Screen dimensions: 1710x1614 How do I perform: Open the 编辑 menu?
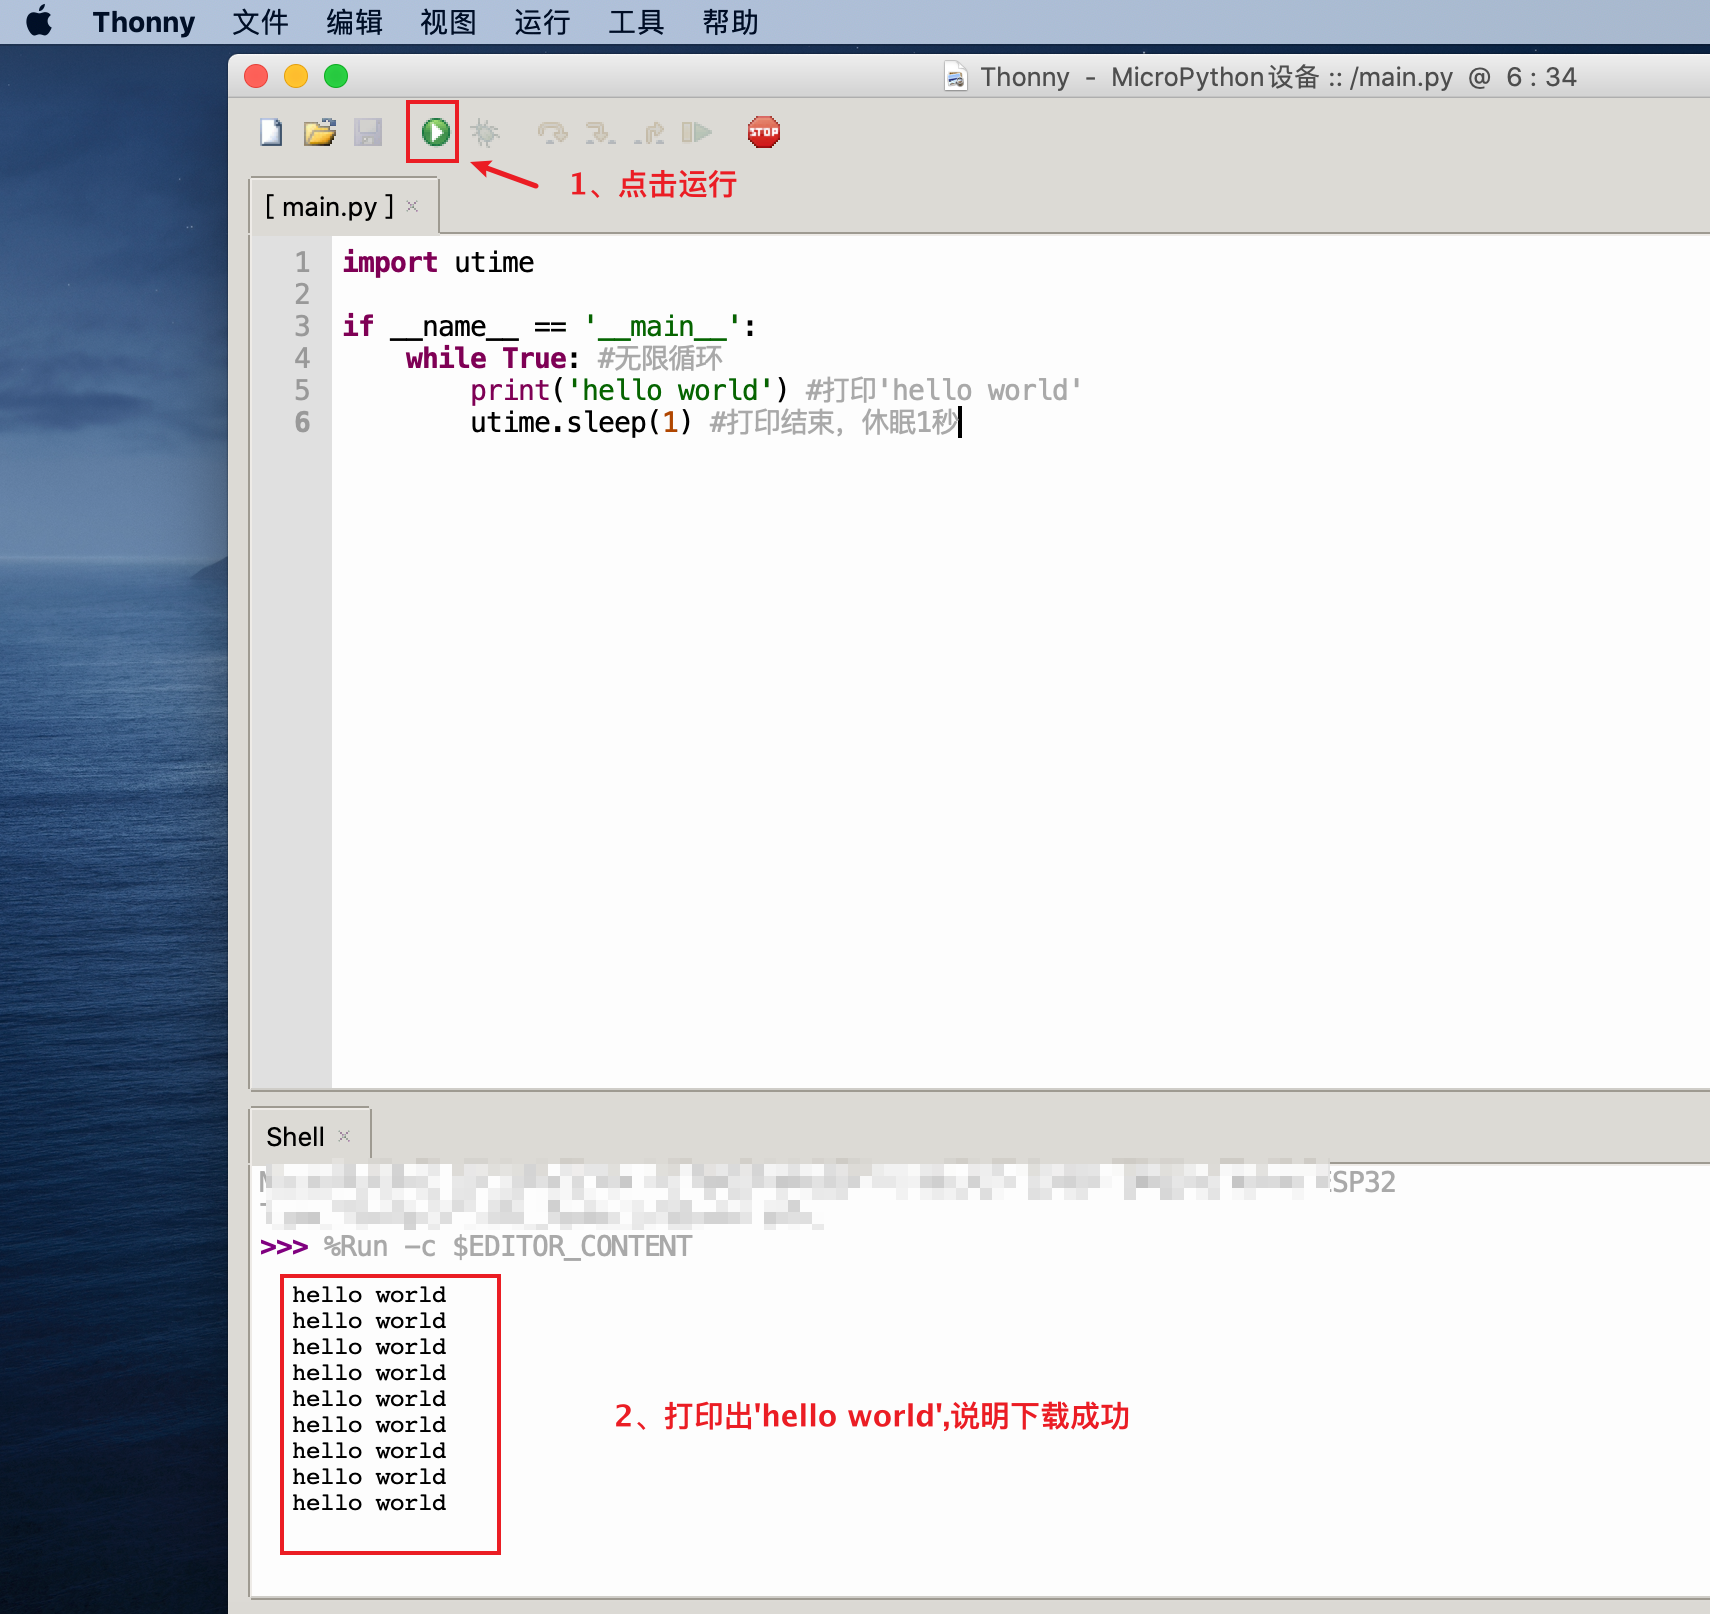(x=354, y=22)
